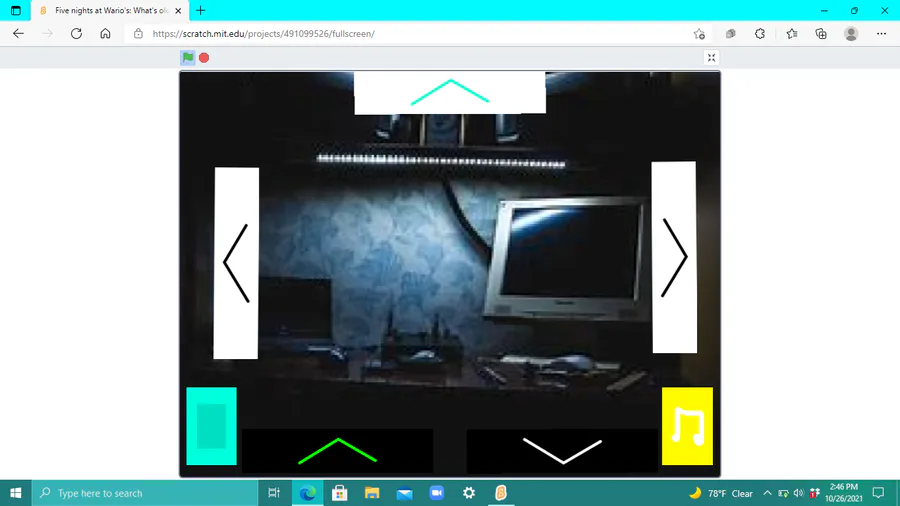Open browser extensions puzzle icon

760,34
